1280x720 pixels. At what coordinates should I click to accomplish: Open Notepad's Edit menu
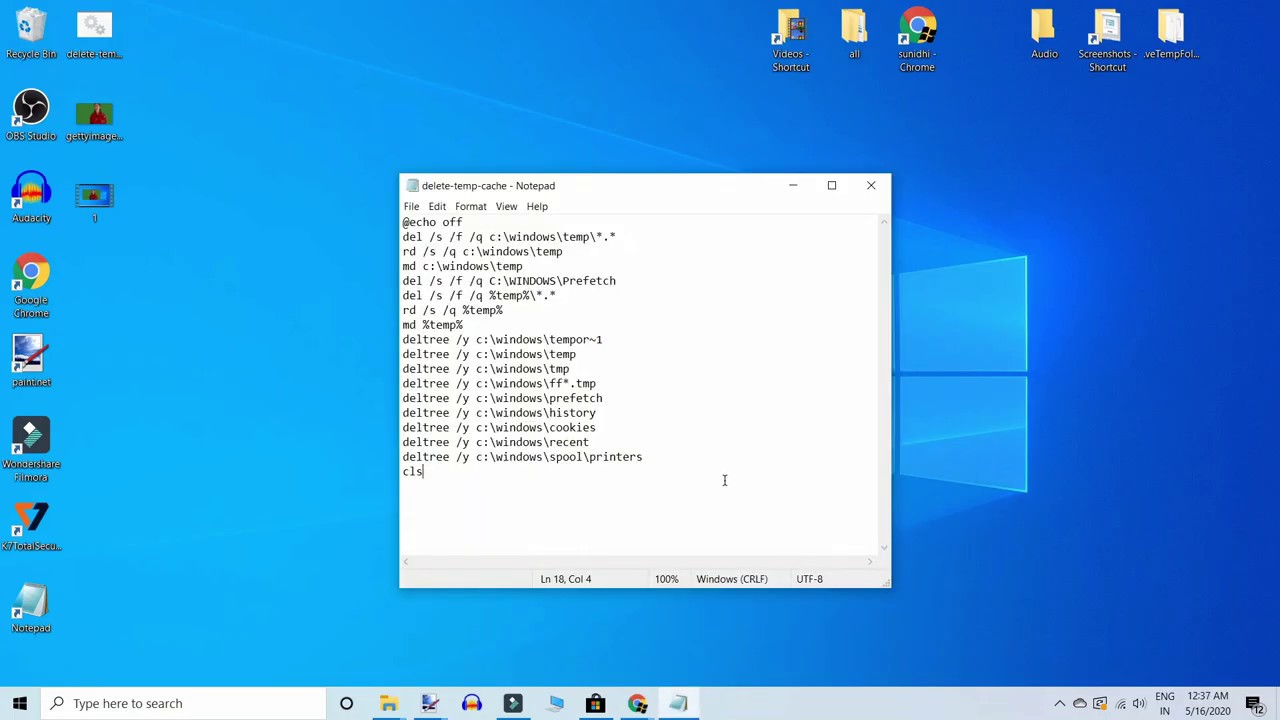click(x=437, y=206)
